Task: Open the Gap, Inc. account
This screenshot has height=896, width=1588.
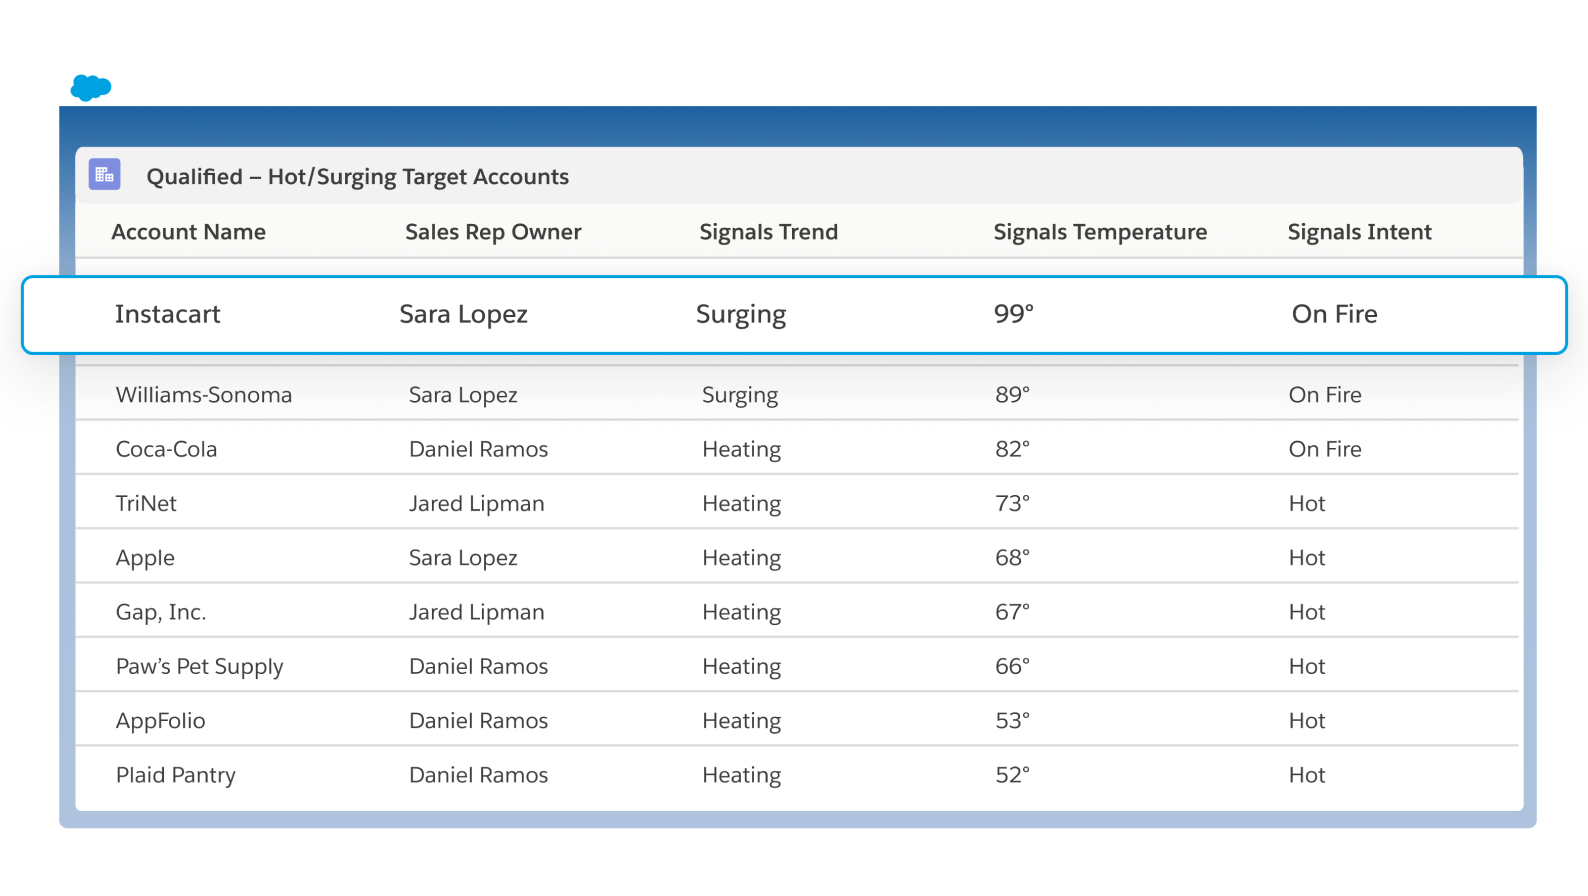Action: [161, 612]
